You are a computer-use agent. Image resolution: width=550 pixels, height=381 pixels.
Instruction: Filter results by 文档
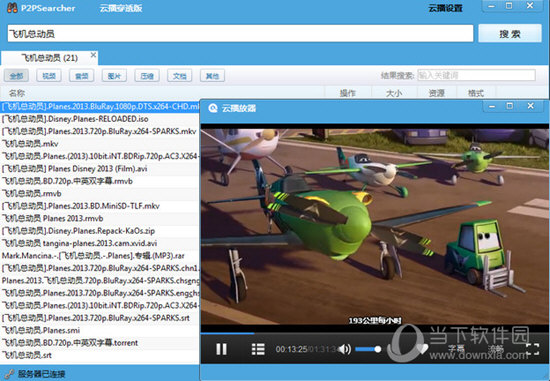(x=180, y=76)
